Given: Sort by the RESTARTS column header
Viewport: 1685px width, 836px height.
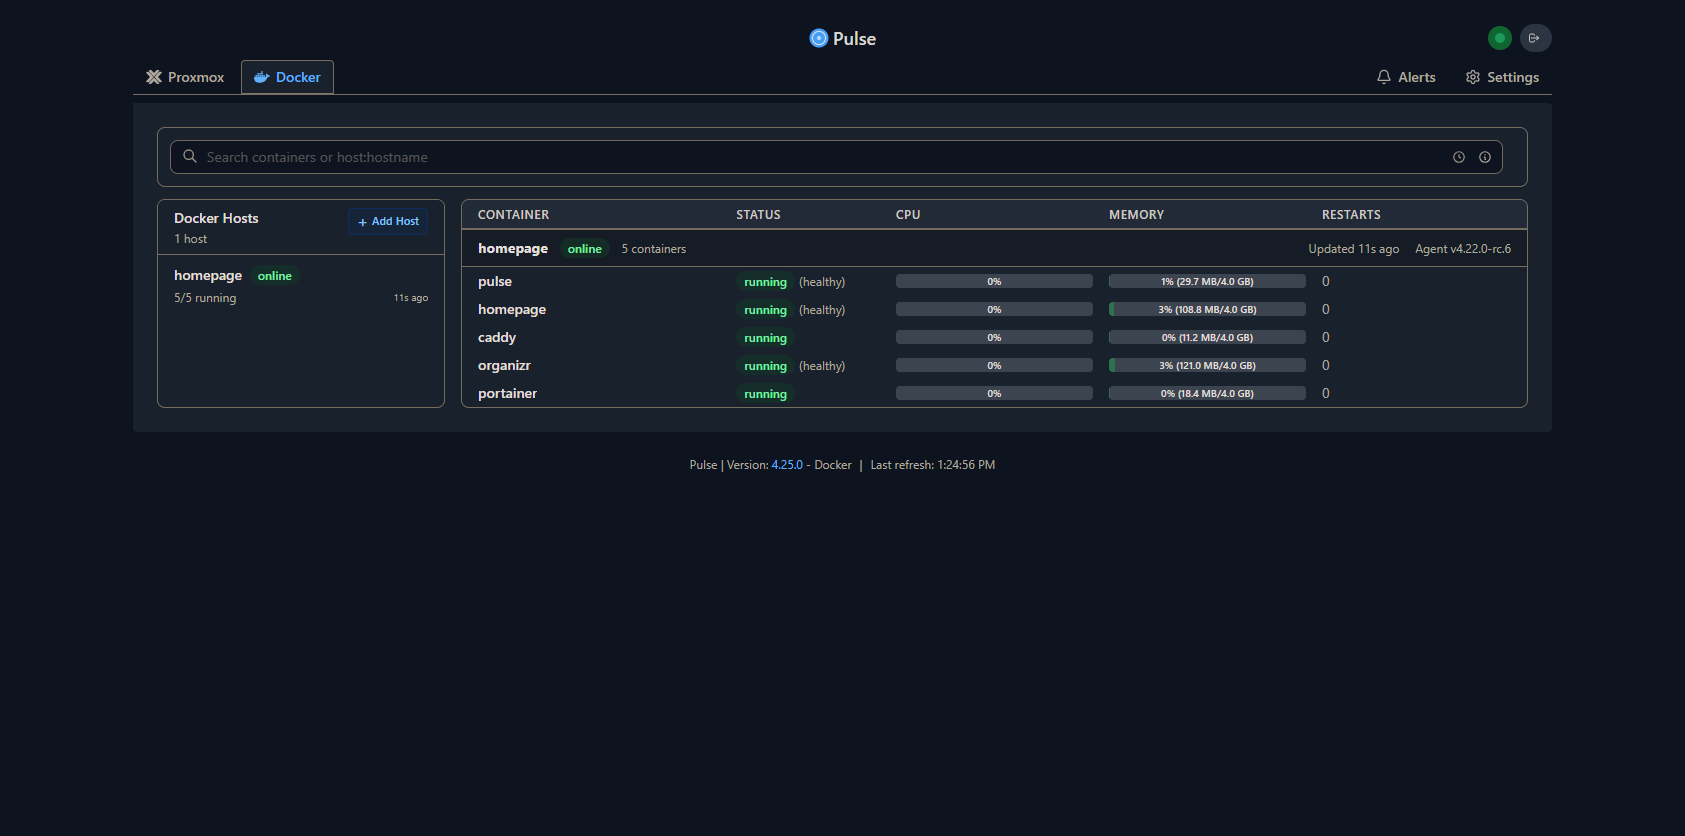Looking at the screenshot, I should 1350,215.
